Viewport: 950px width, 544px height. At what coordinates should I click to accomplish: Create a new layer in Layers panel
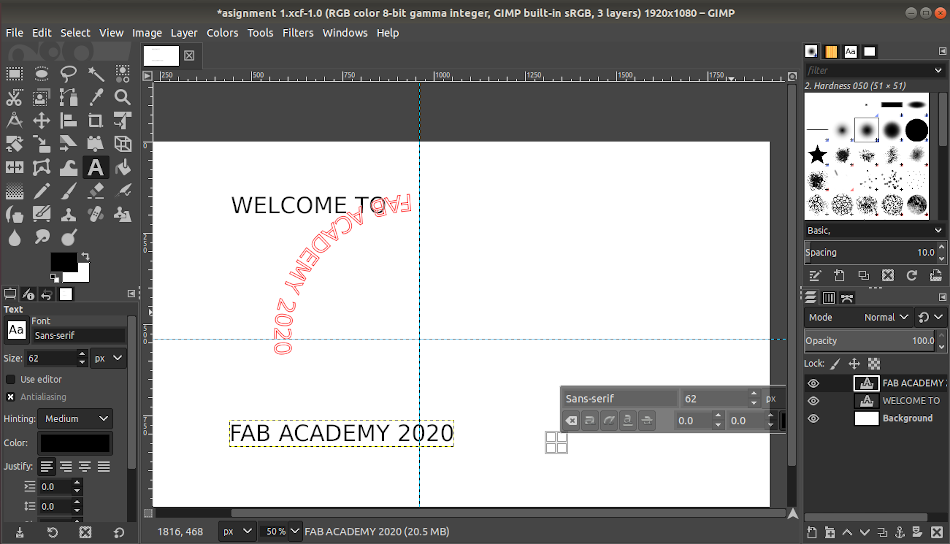(x=812, y=532)
